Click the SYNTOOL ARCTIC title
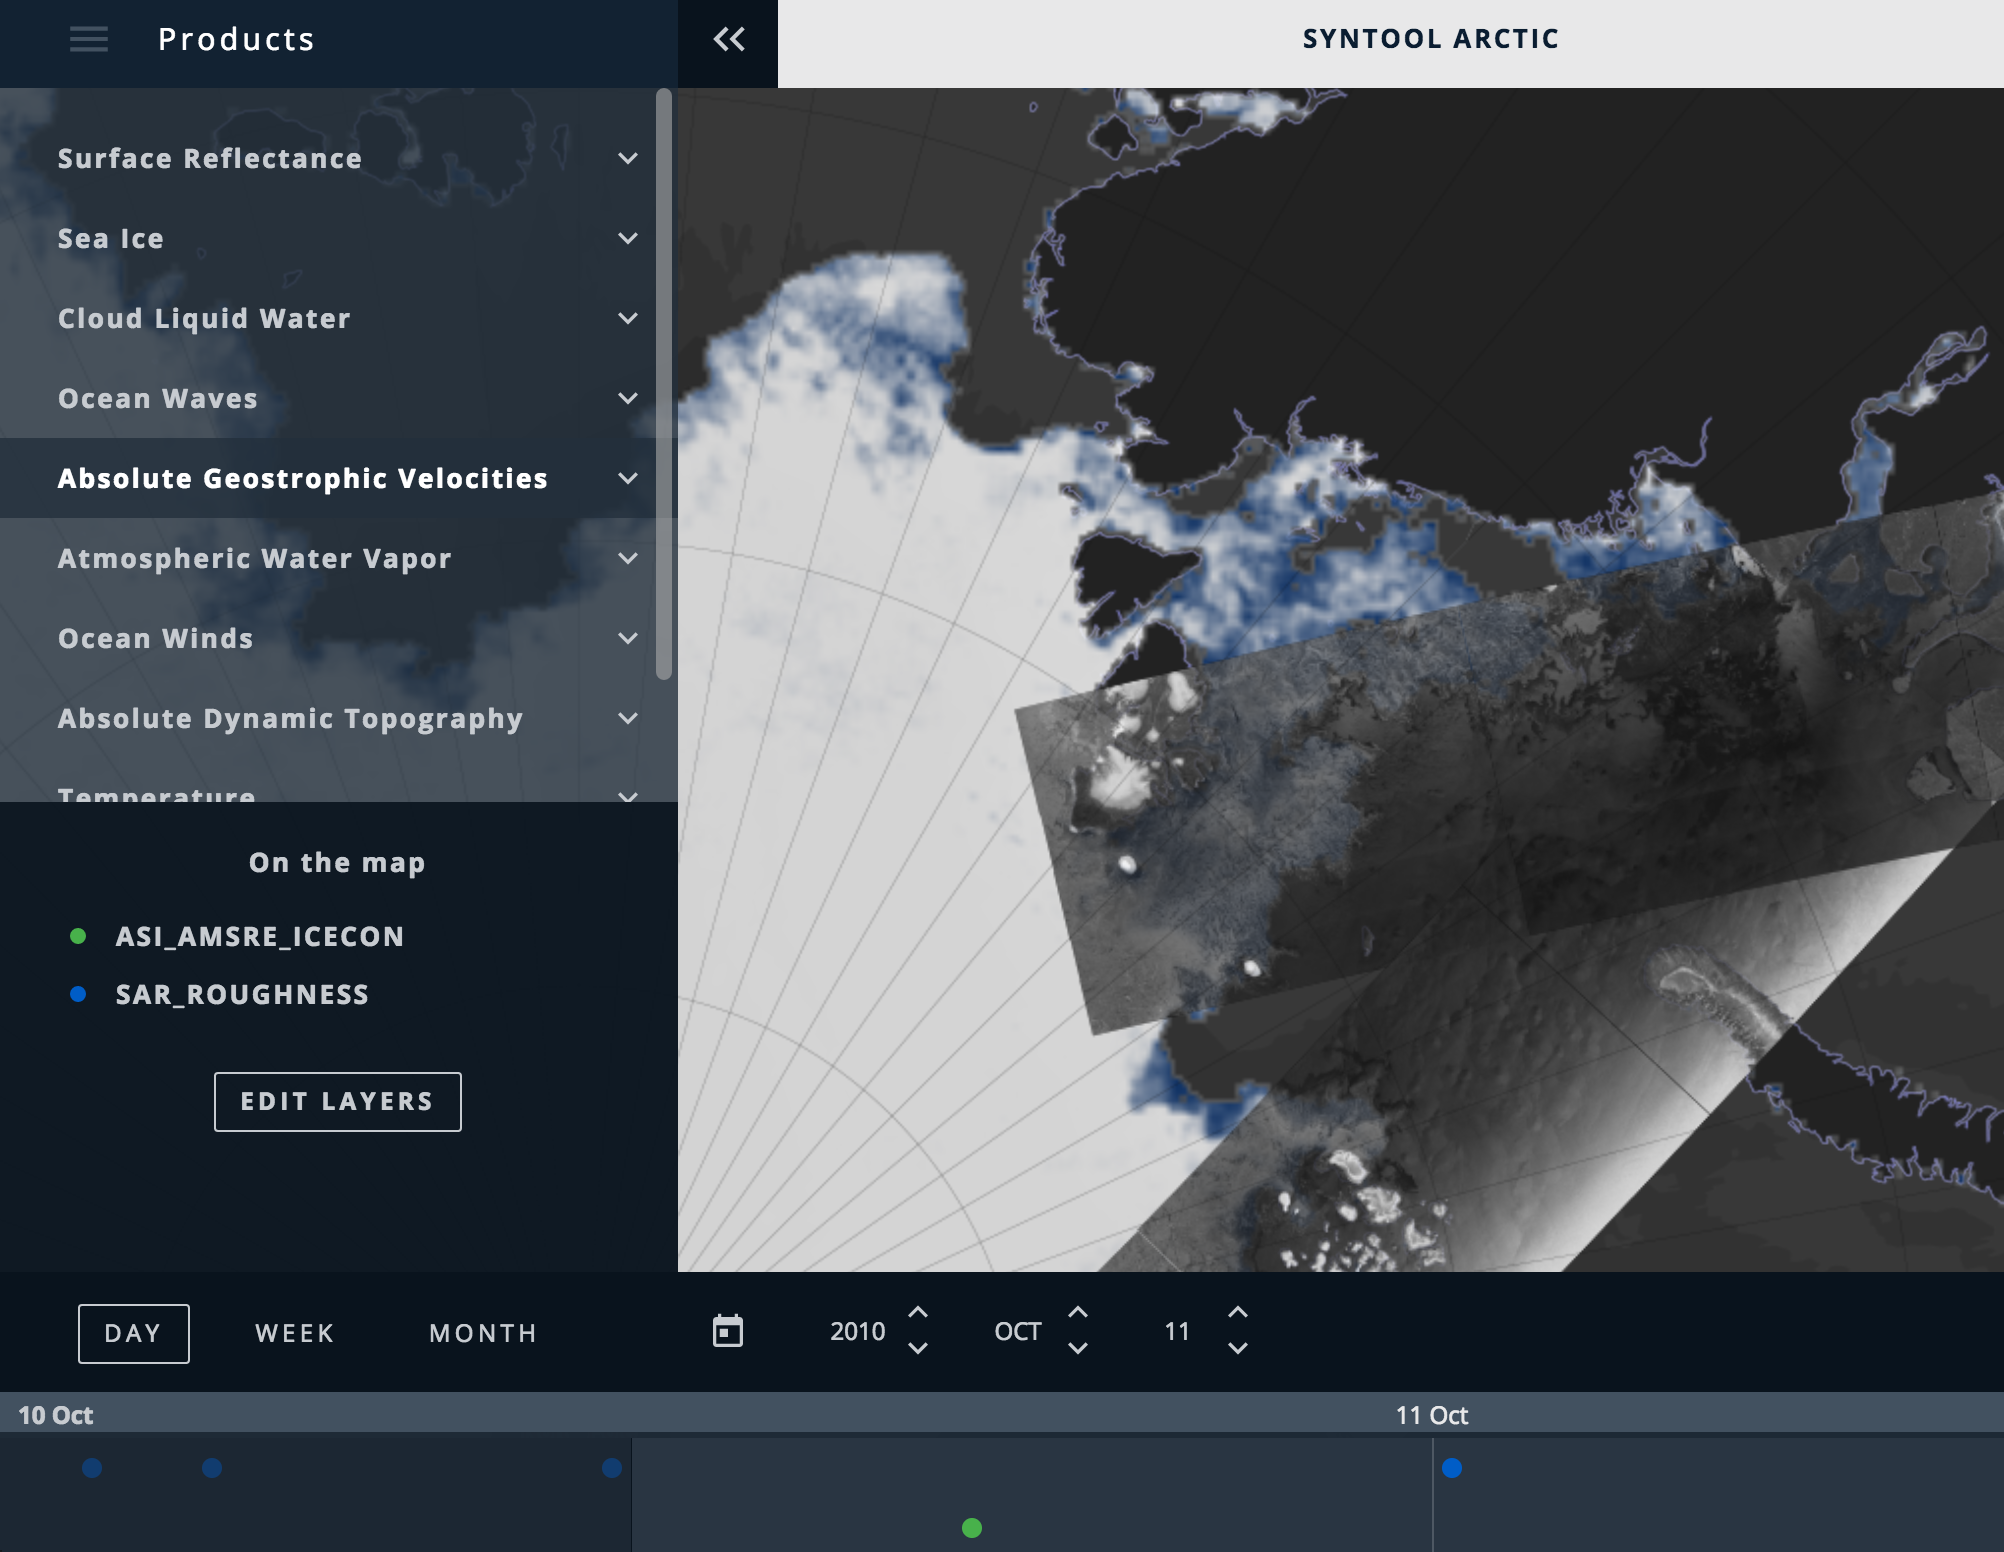 tap(1431, 39)
